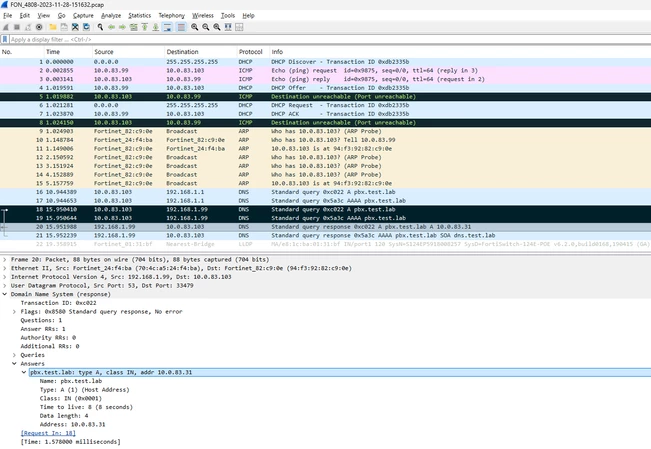The image size is (651, 449).
Task: Select packet 21 DNS SOA response
Action: (x=326, y=236)
